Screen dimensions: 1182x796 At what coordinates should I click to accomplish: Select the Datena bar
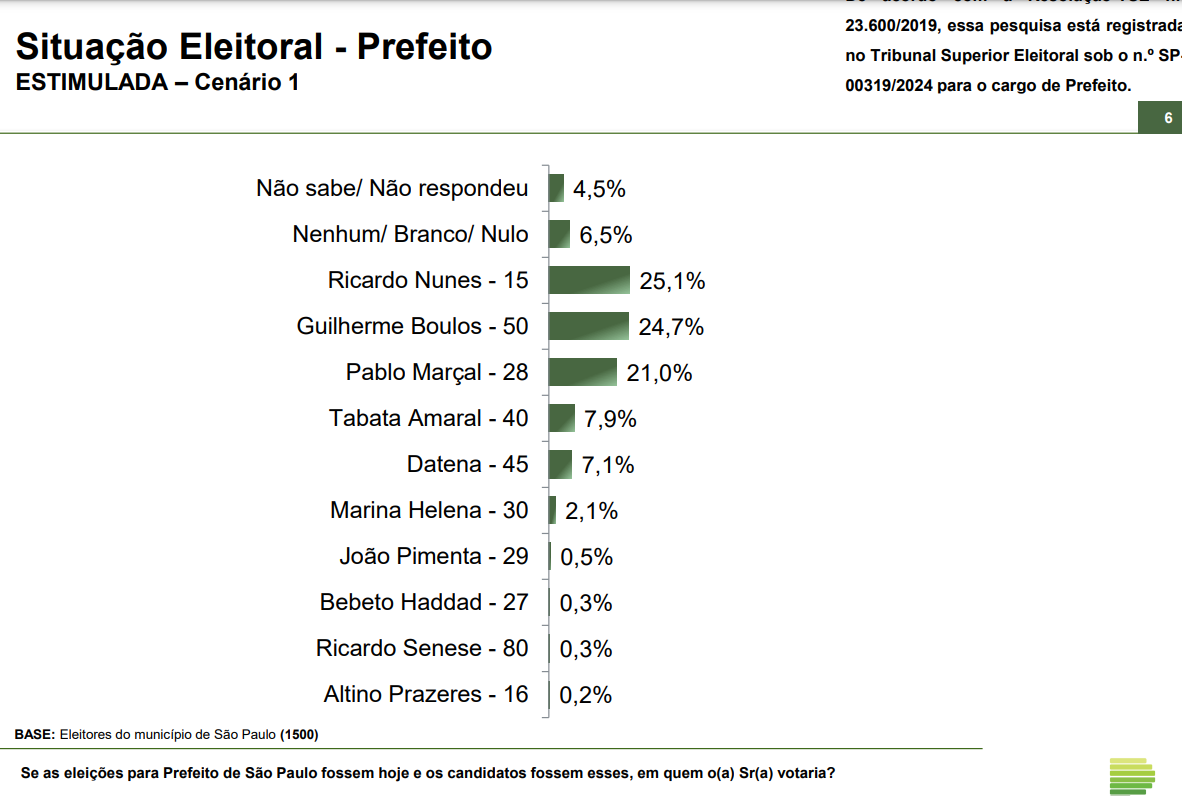coord(560,464)
